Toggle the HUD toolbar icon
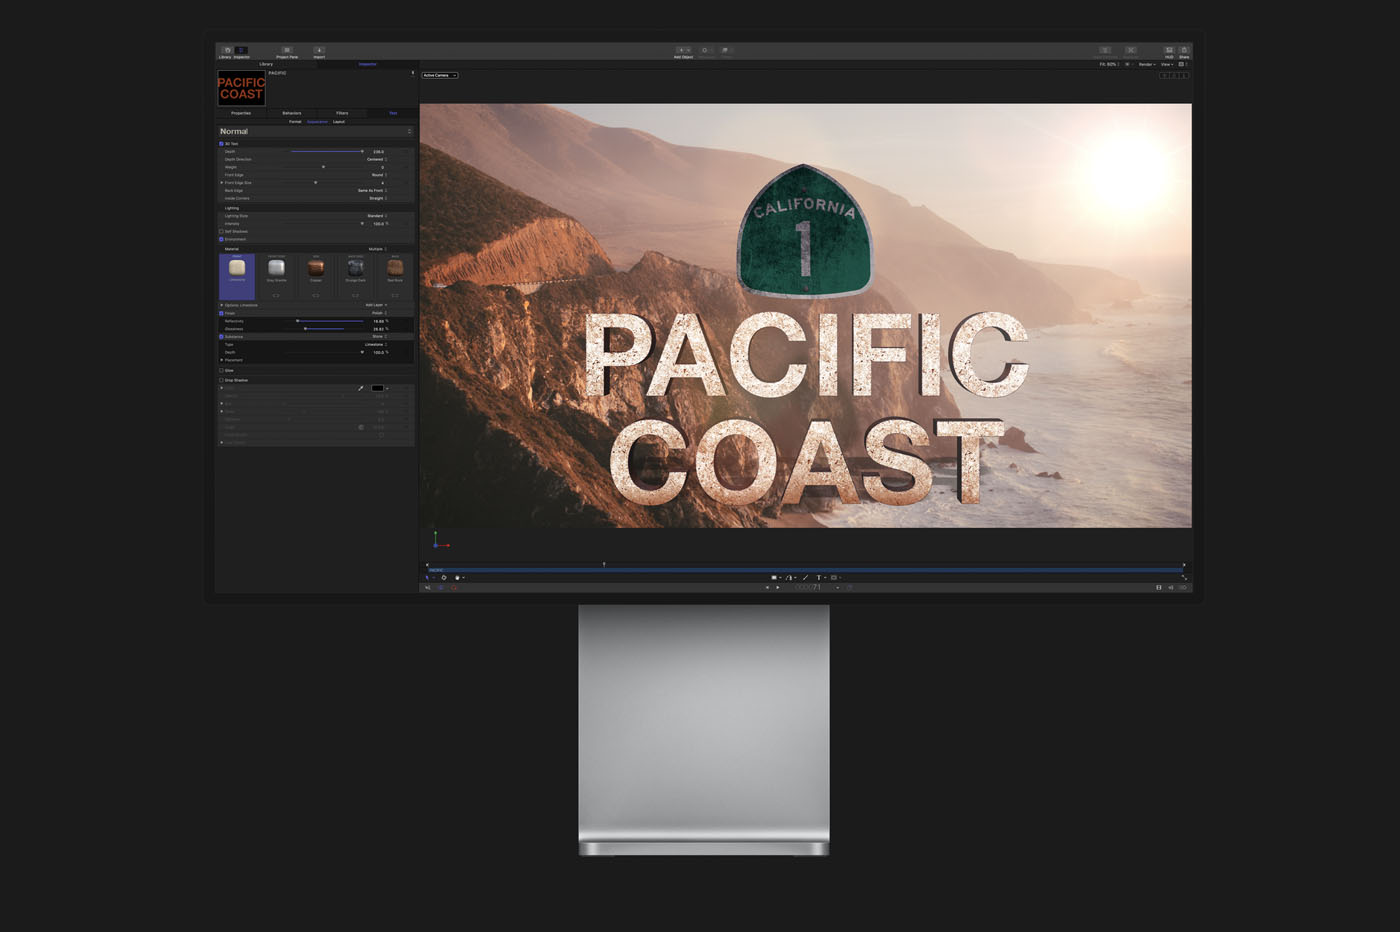This screenshot has height=932, width=1400. tap(1169, 50)
